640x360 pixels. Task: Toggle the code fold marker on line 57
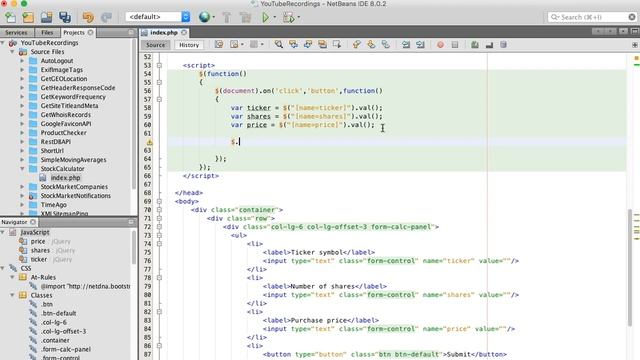pyautogui.click(x=159, y=99)
